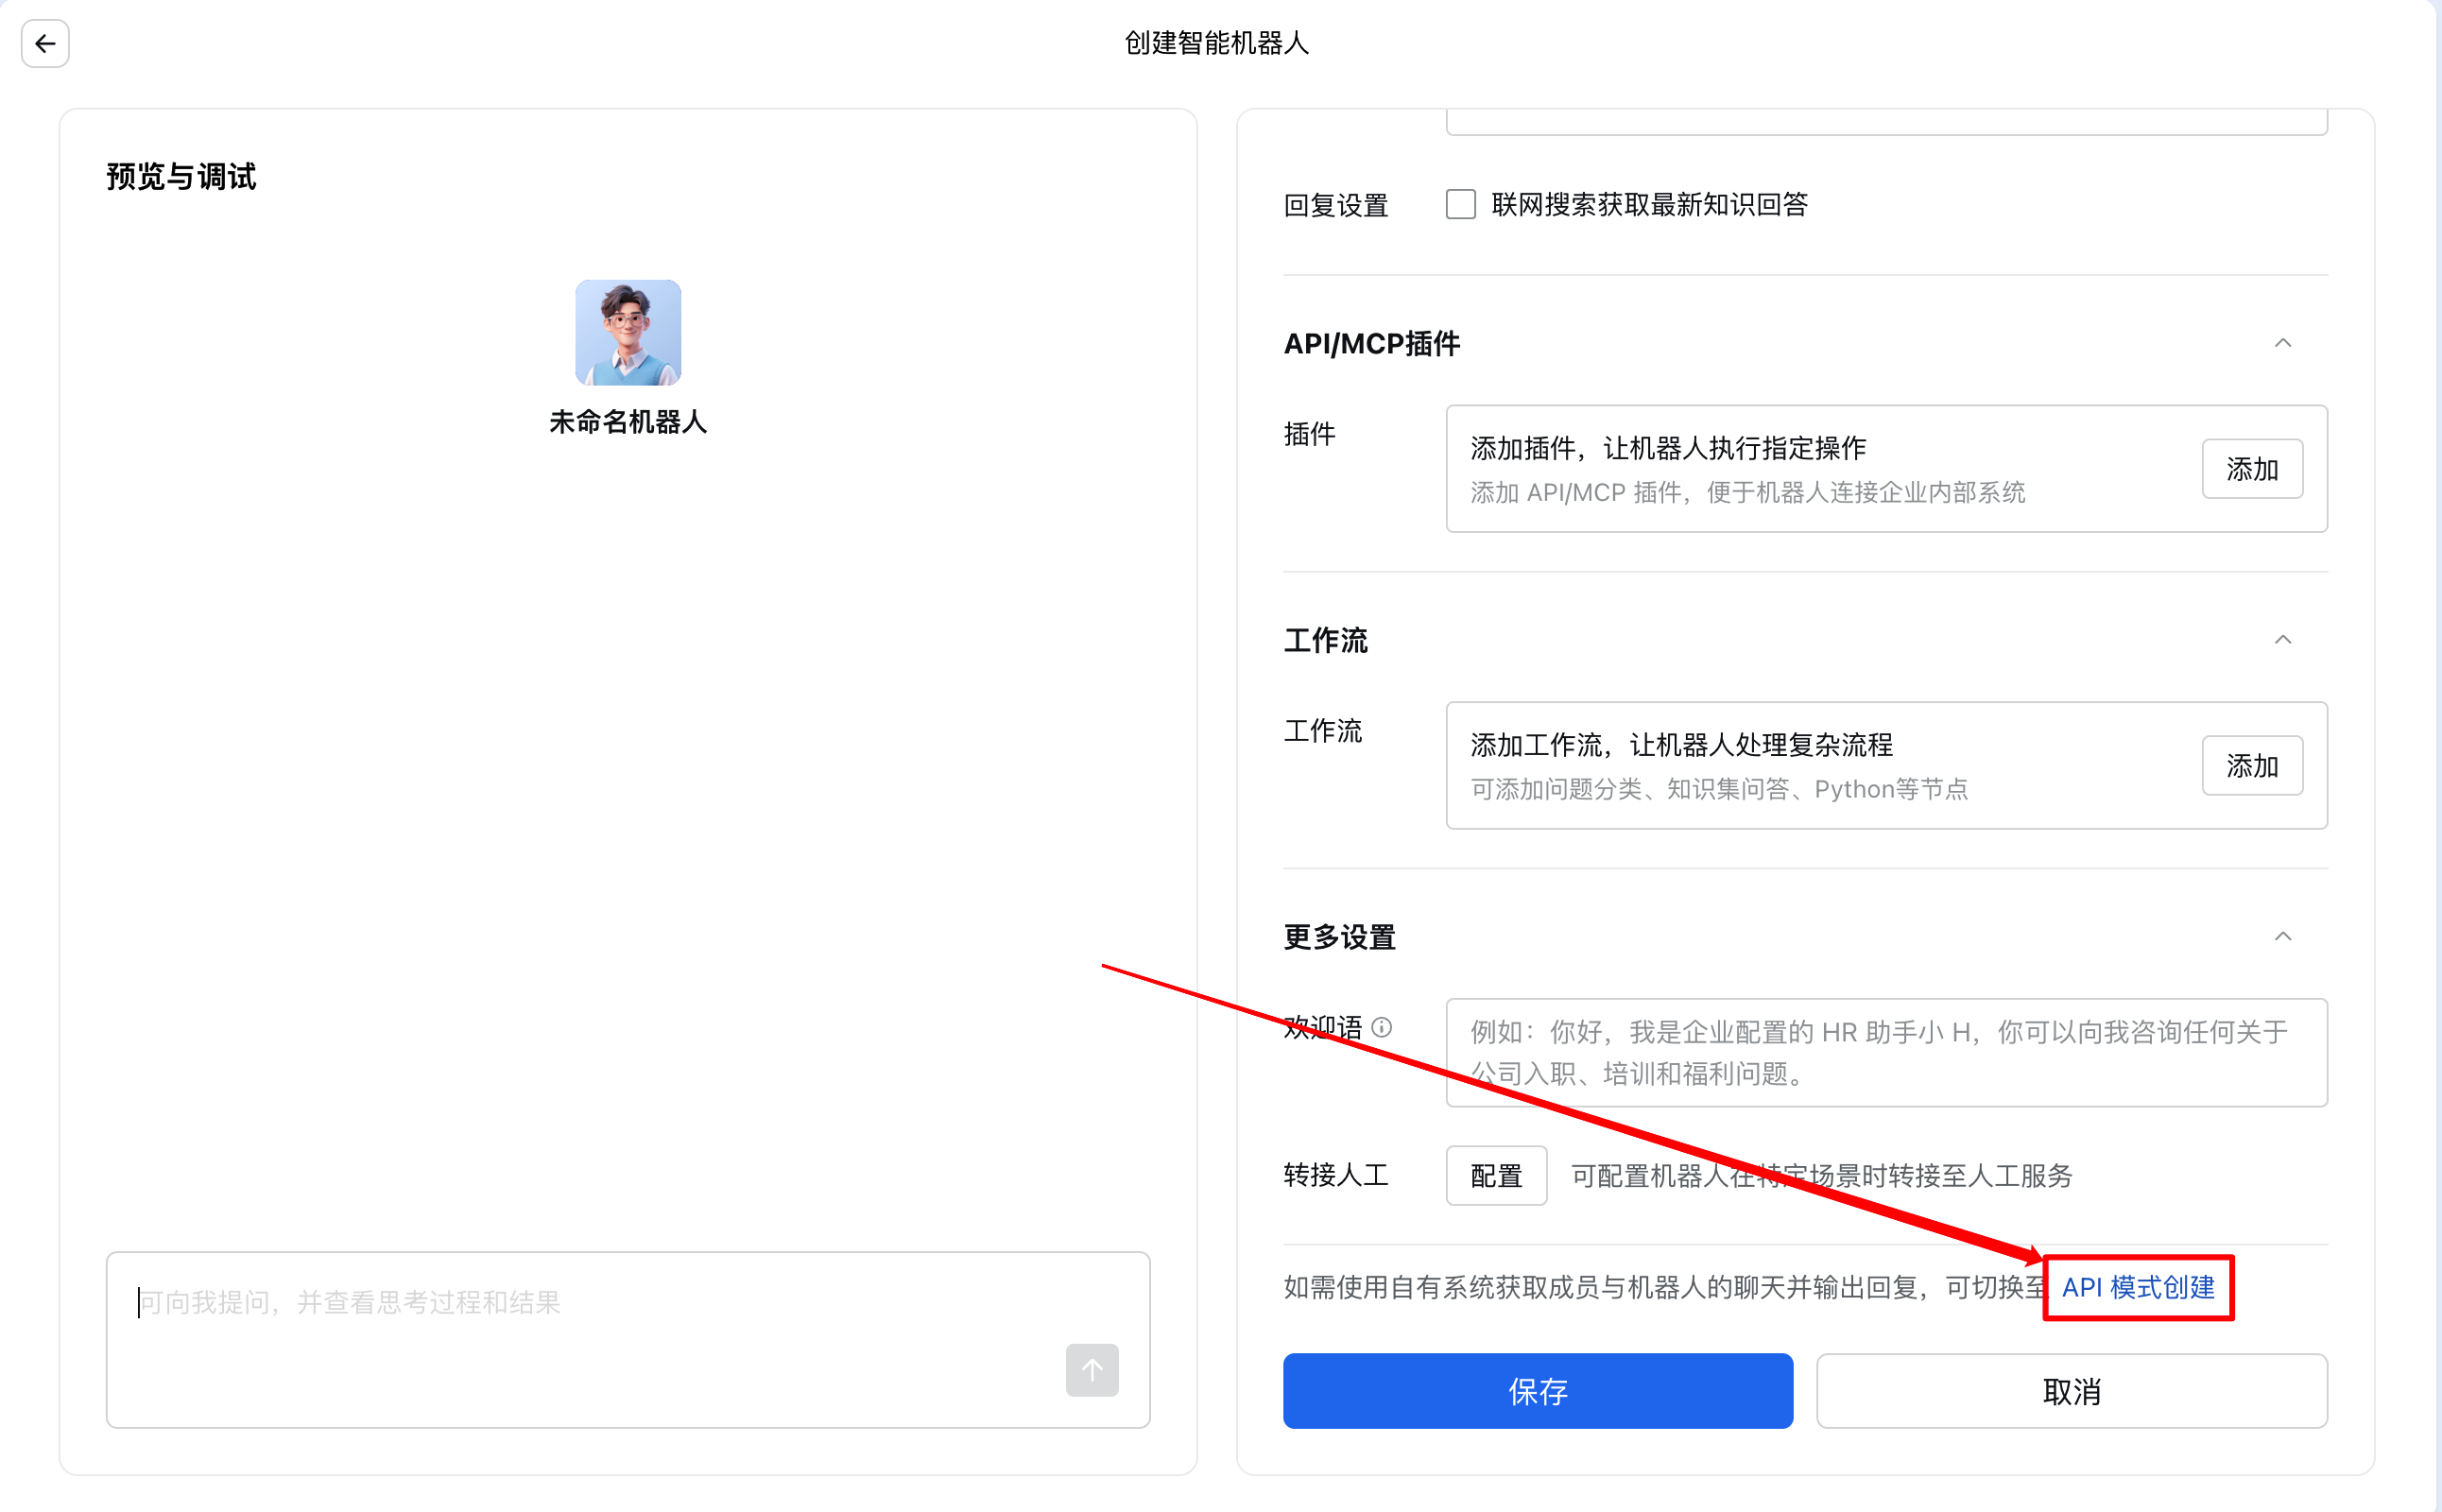
Task: Click 配置 button for 转接人工
Action: (1495, 1175)
